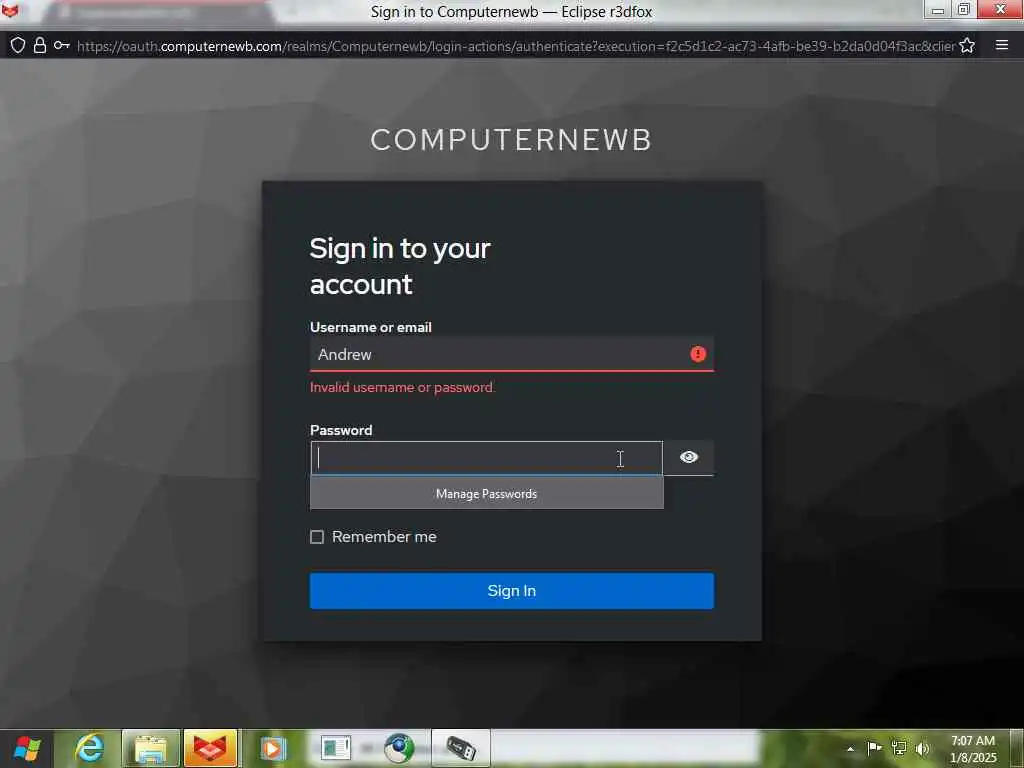Click the Action Center flag tray icon

point(874,748)
